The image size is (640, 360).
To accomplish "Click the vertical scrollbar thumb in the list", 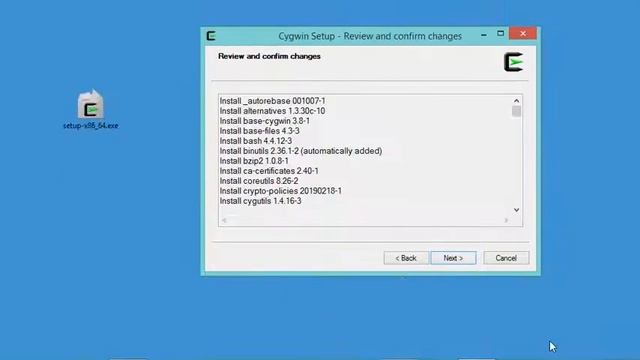I will (x=516, y=111).
